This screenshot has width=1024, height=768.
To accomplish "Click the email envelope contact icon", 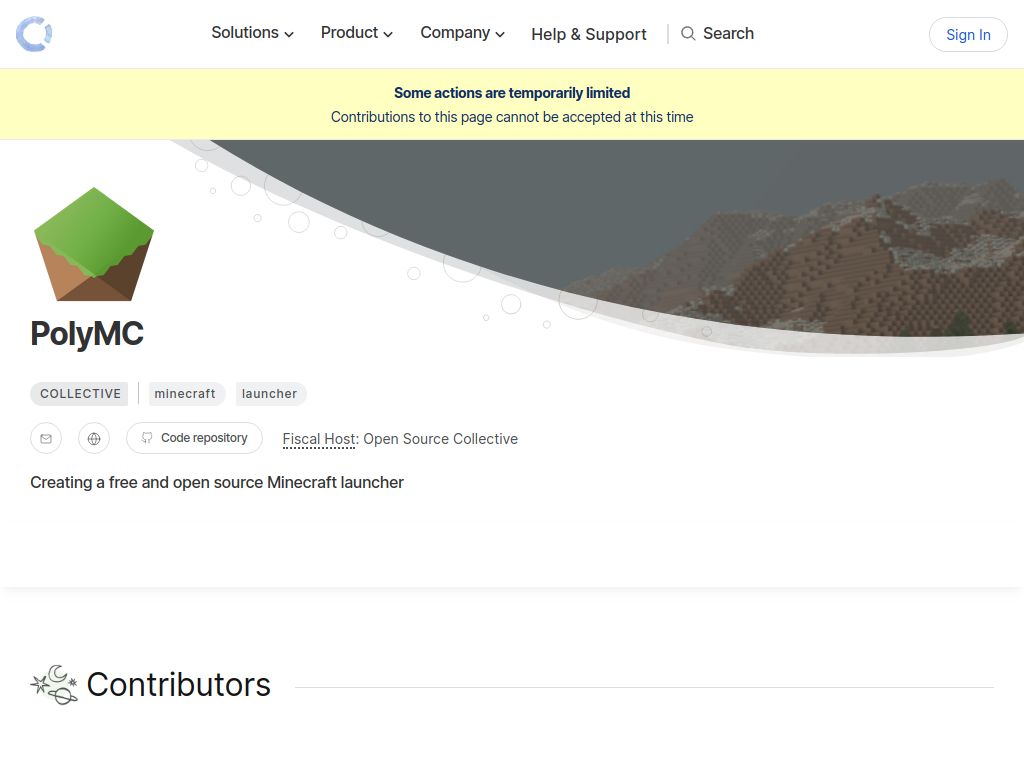I will point(46,438).
